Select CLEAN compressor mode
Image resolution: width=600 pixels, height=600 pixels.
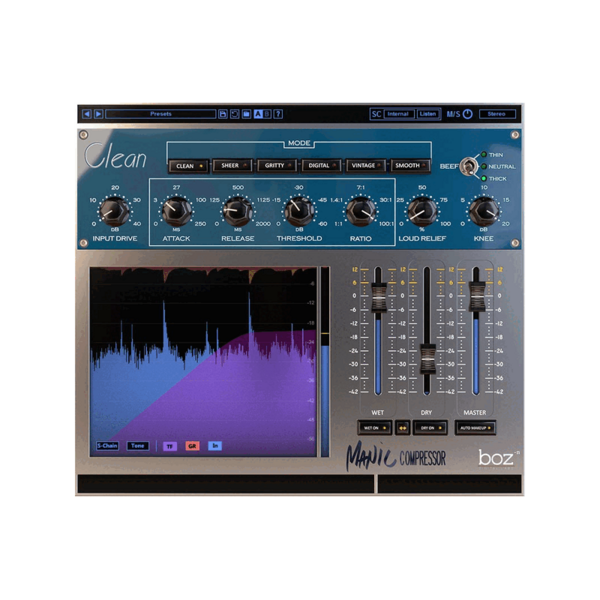click(x=188, y=166)
